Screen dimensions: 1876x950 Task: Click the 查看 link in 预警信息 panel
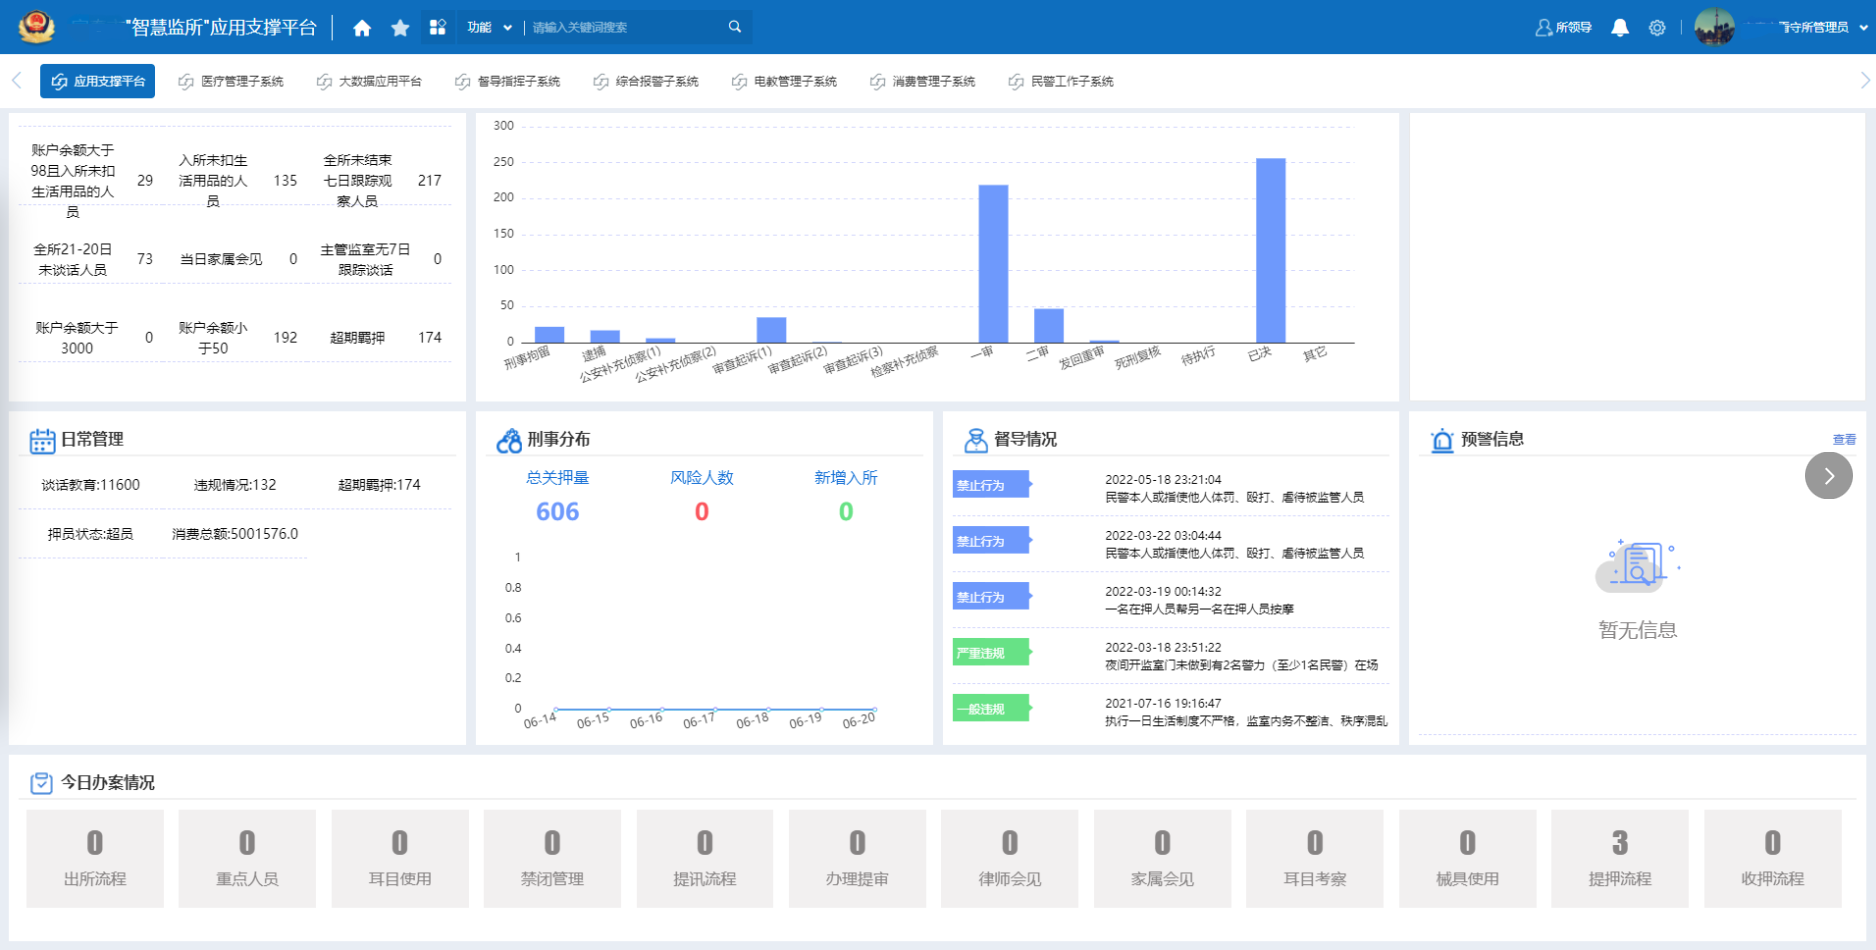coord(1845,439)
